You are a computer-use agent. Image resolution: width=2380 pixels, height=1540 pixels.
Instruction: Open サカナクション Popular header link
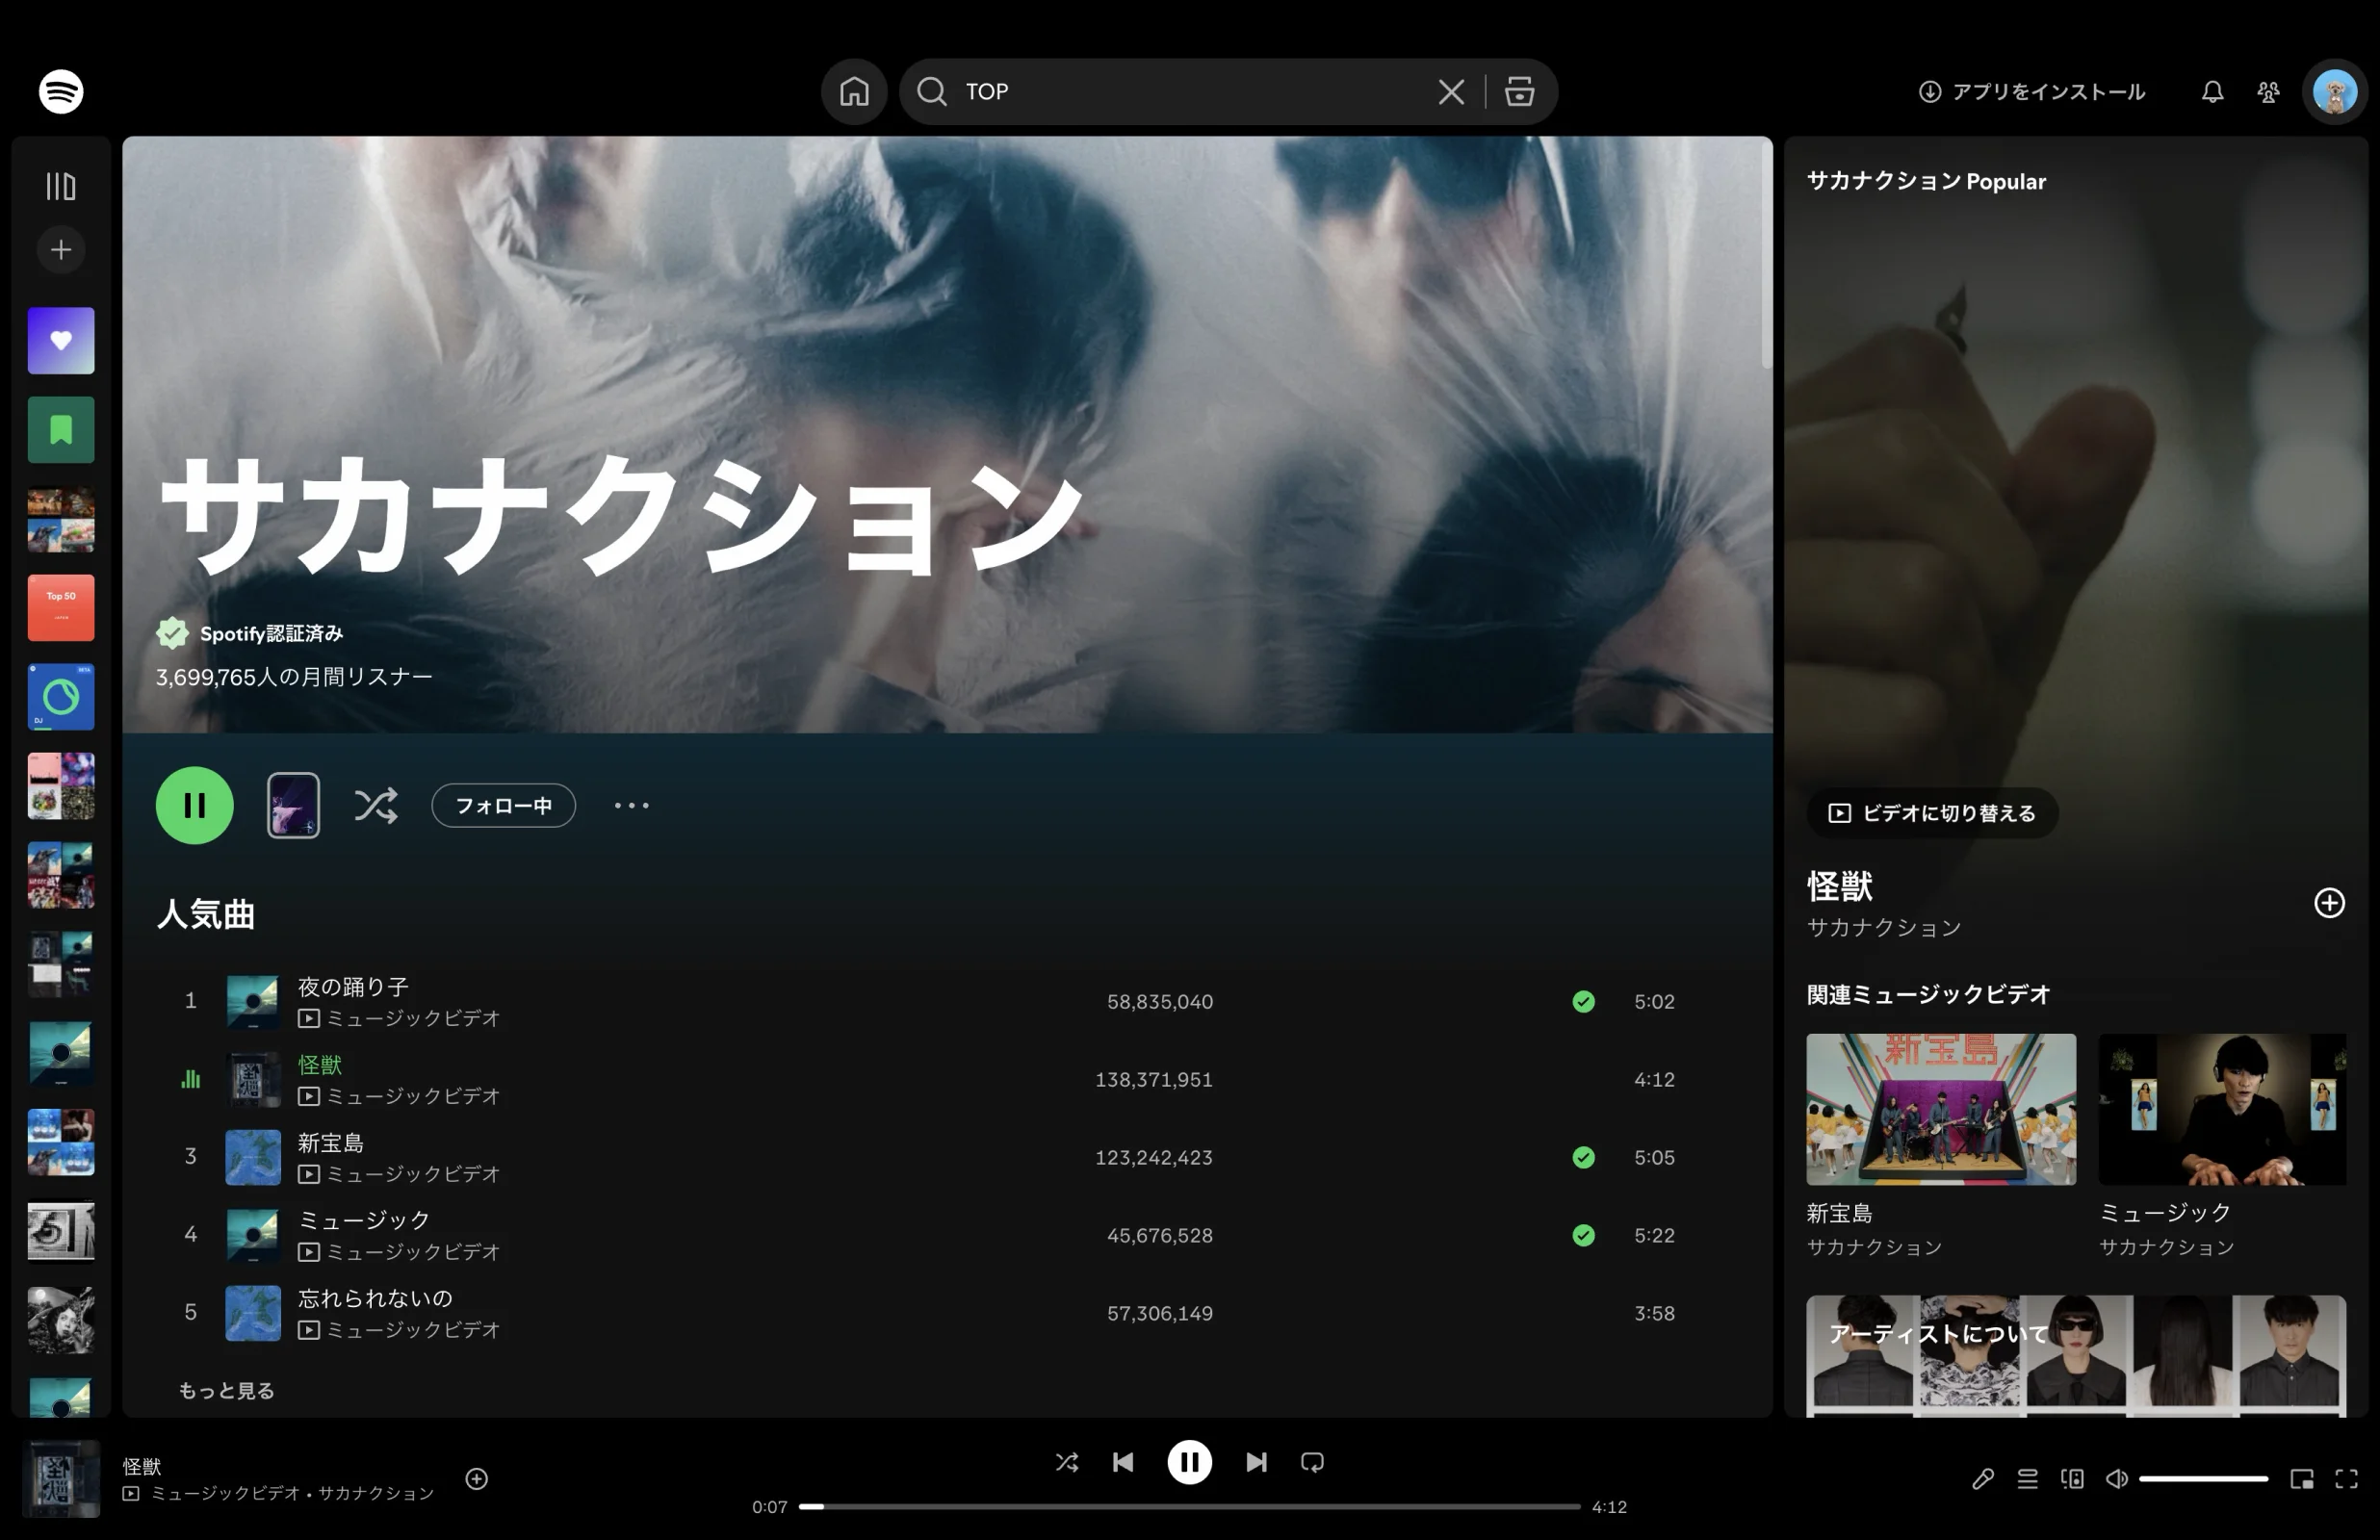pos(1926,181)
